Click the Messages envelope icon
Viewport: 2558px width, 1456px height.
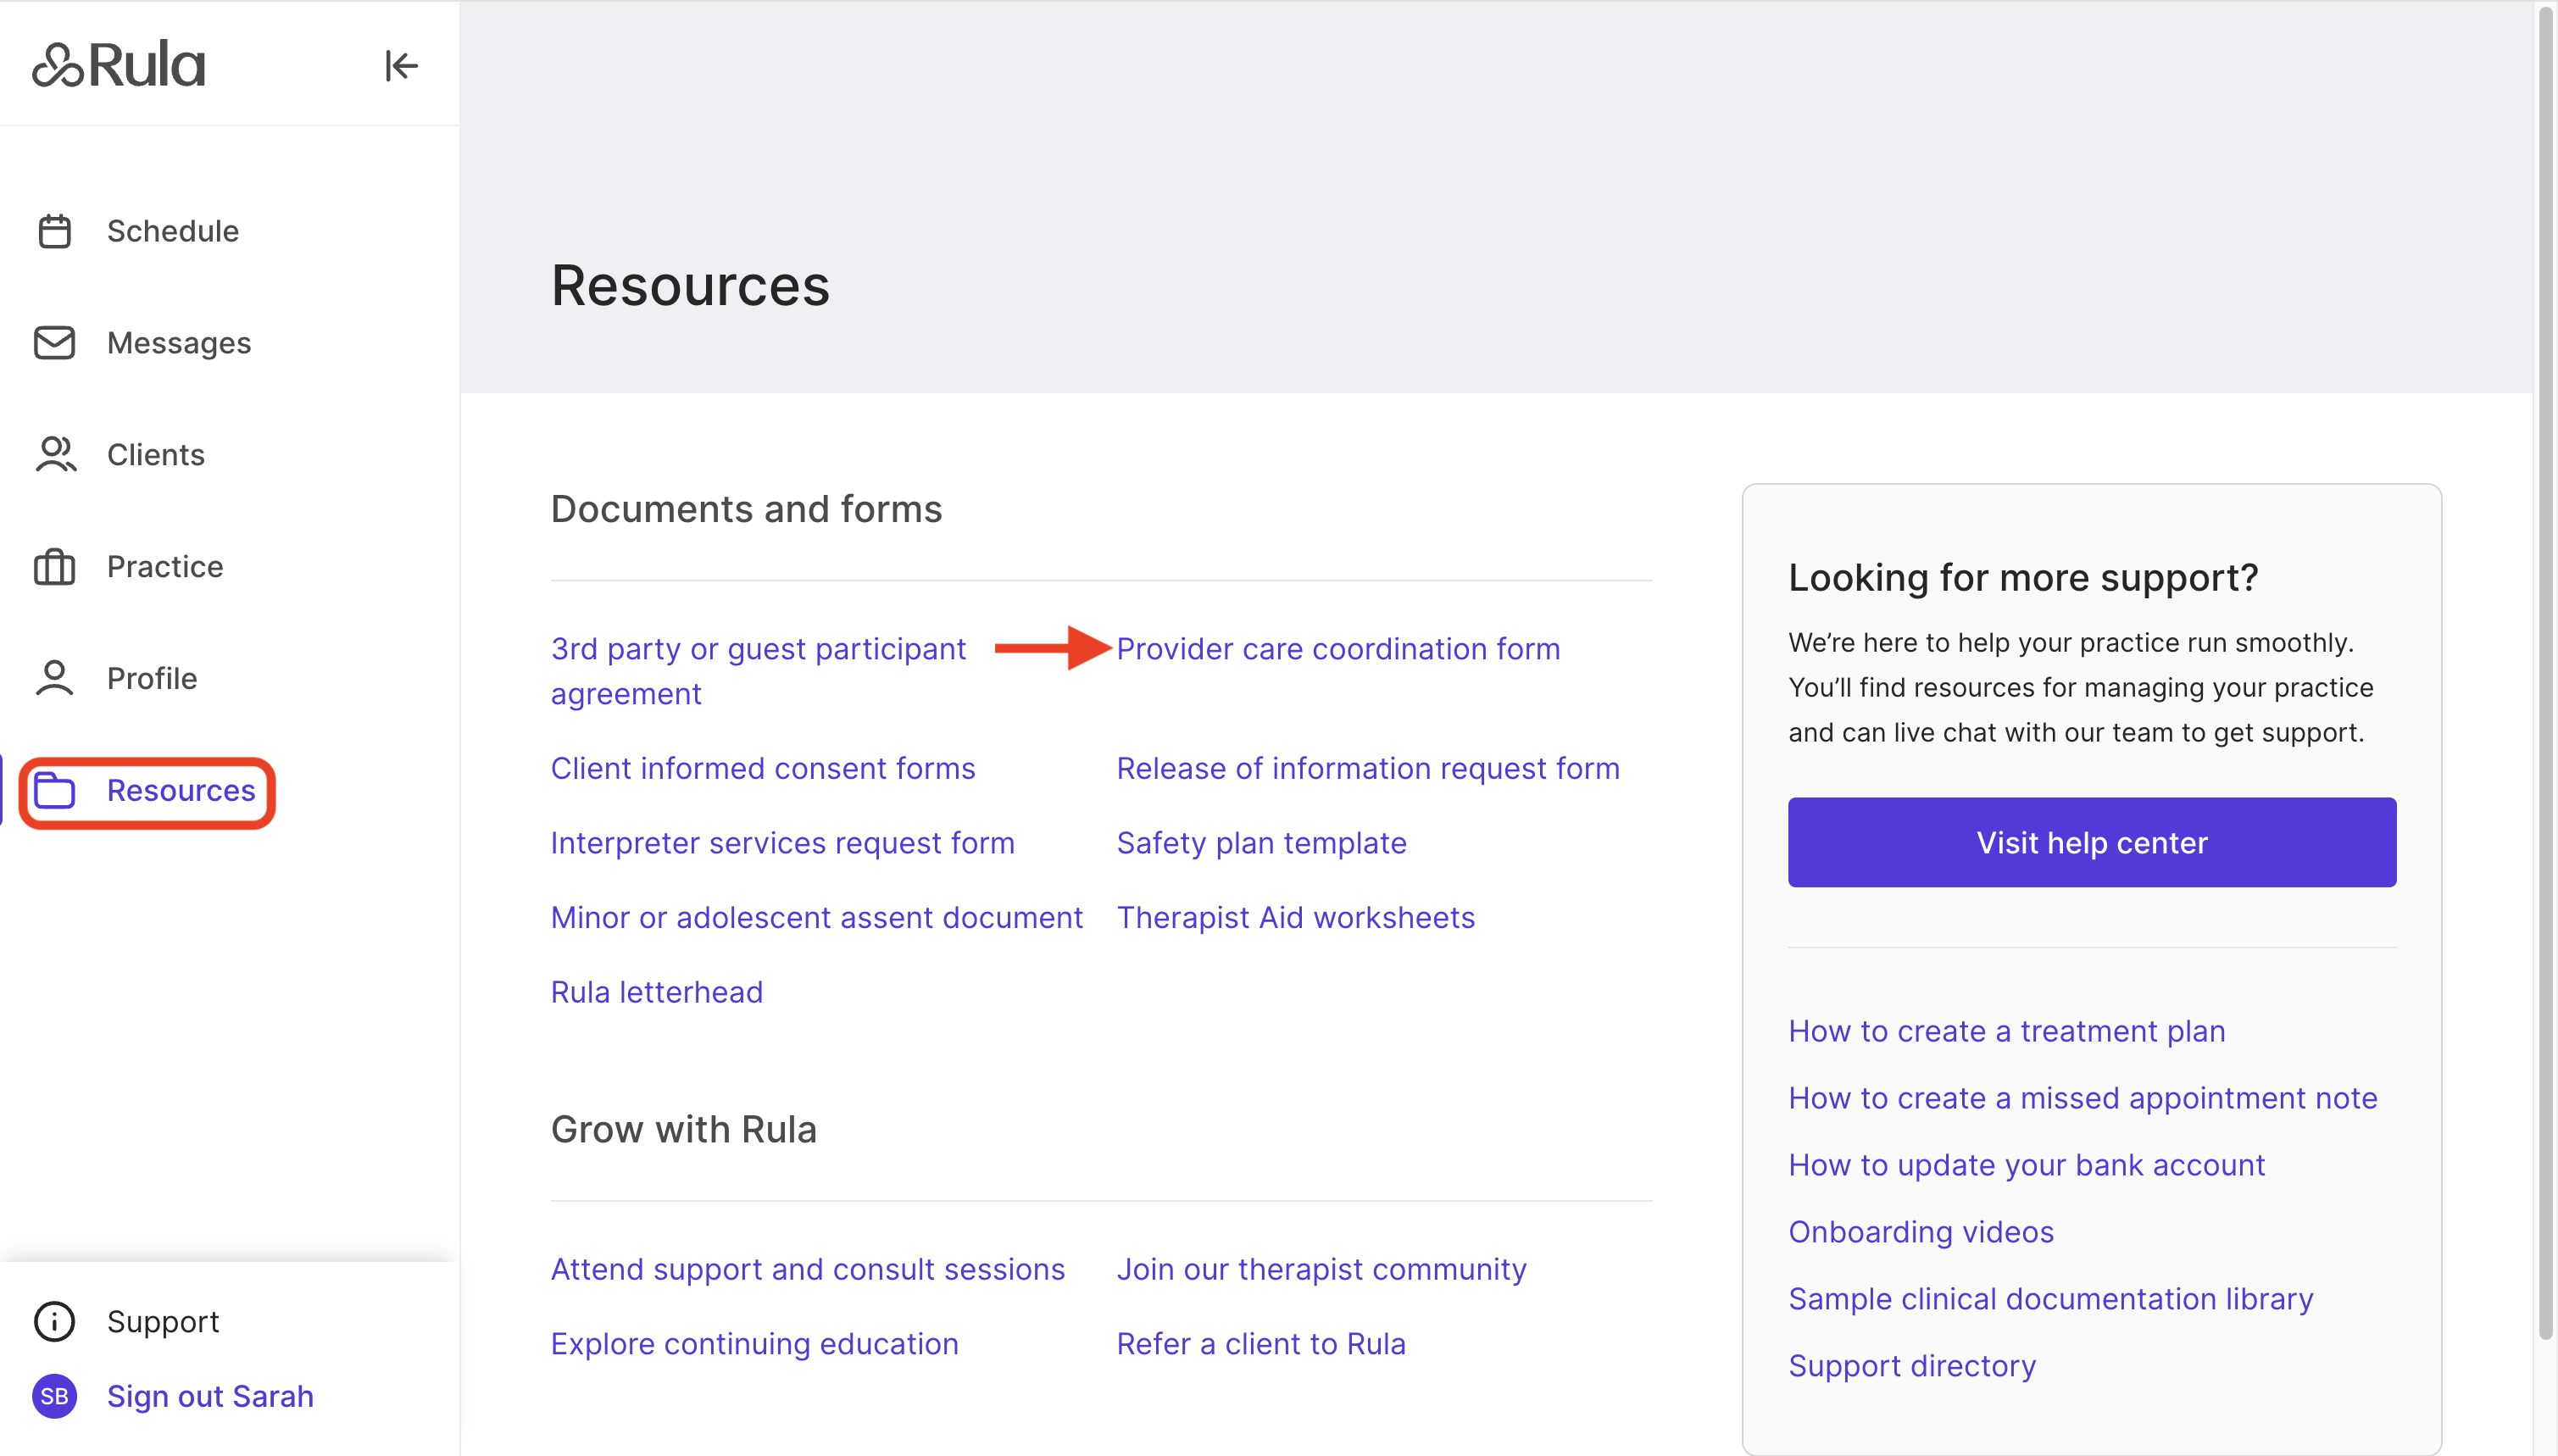tap(55, 343)
